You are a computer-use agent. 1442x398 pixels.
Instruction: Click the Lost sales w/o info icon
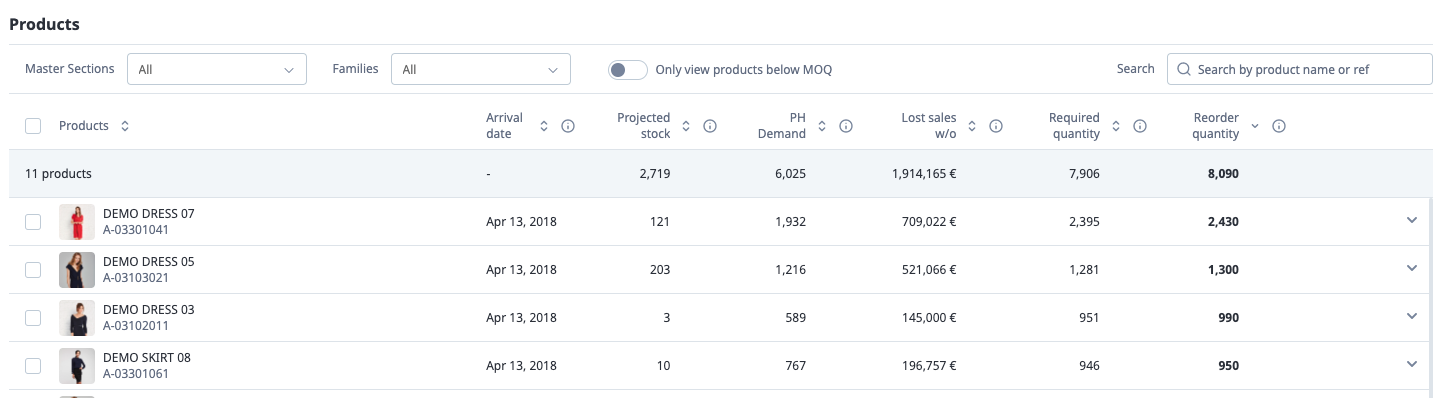tap(996, 126)
